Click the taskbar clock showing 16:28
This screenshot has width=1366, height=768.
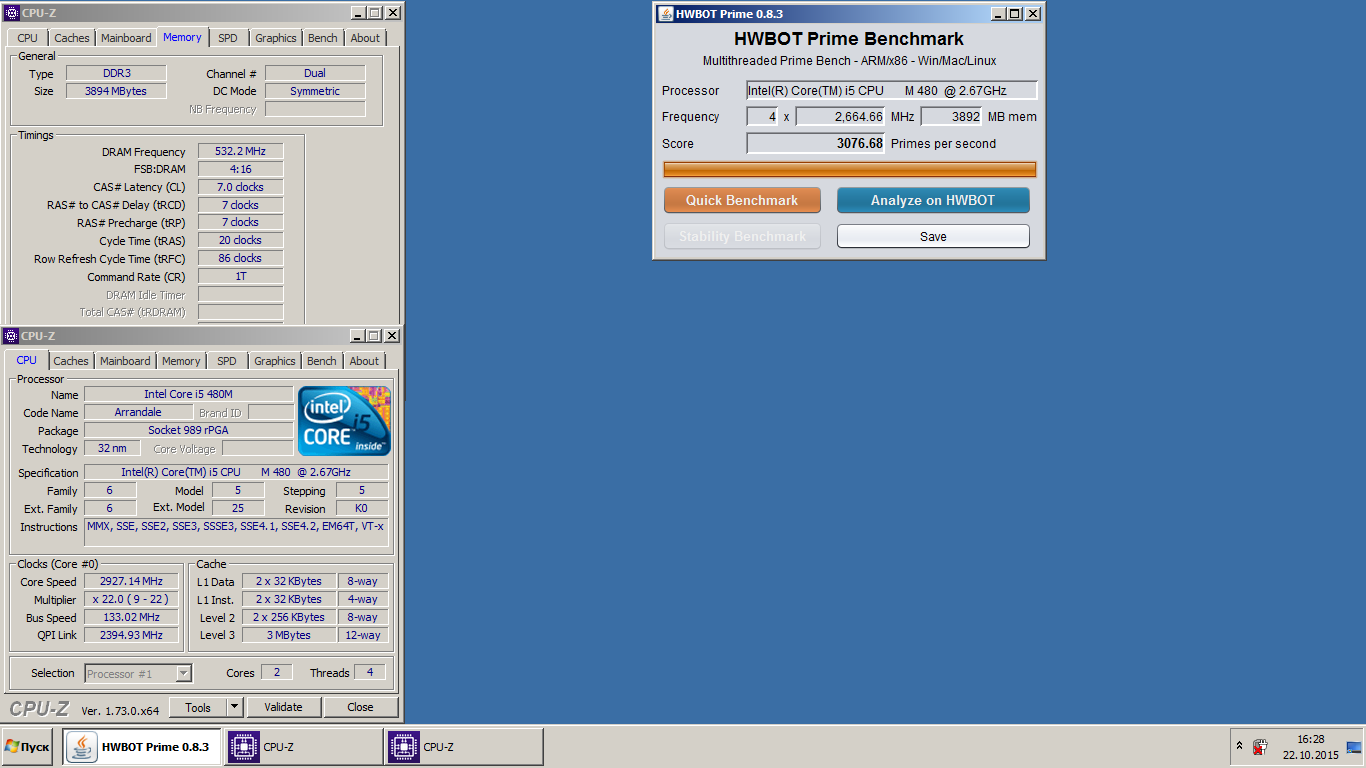(1311, 739)
